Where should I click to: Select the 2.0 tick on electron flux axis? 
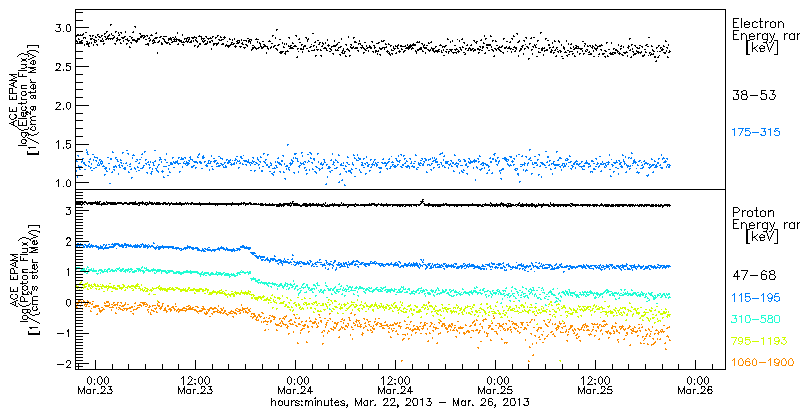(x=63, y=105)
